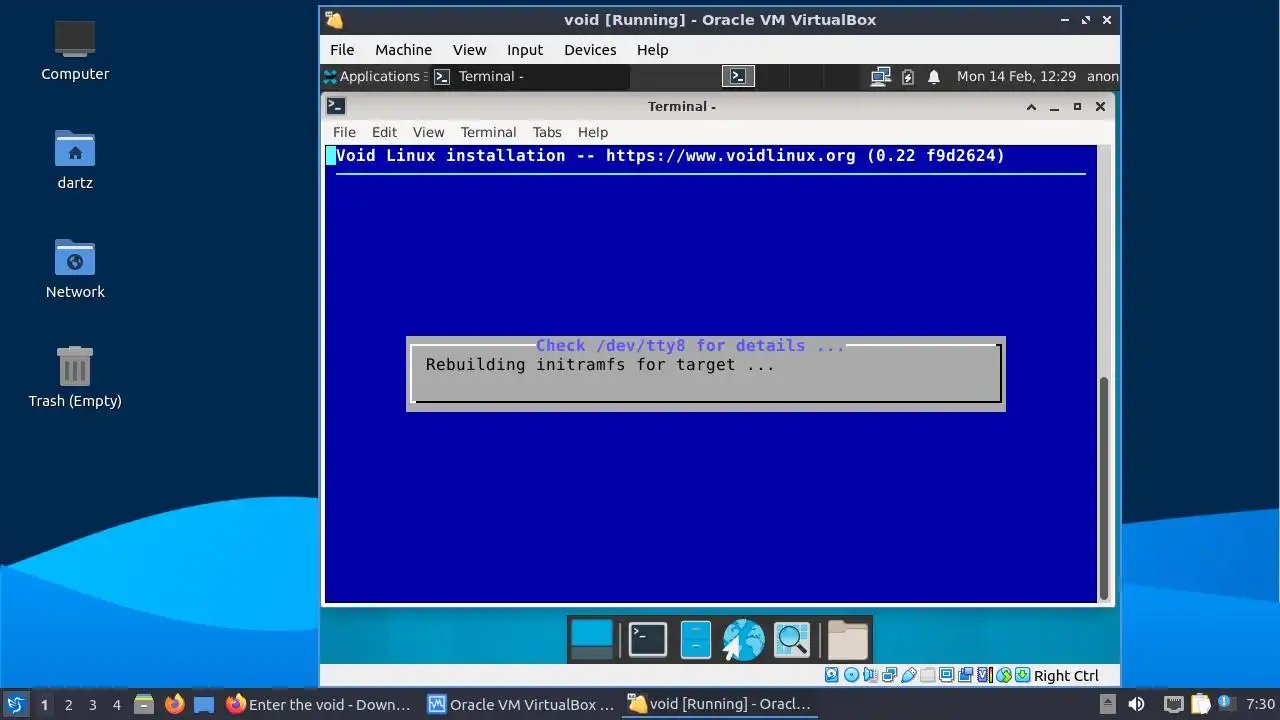Open the Network desktop icon
Viewport: 1280px width, 720px height.
pyautogui.click(x=75, y=267)
